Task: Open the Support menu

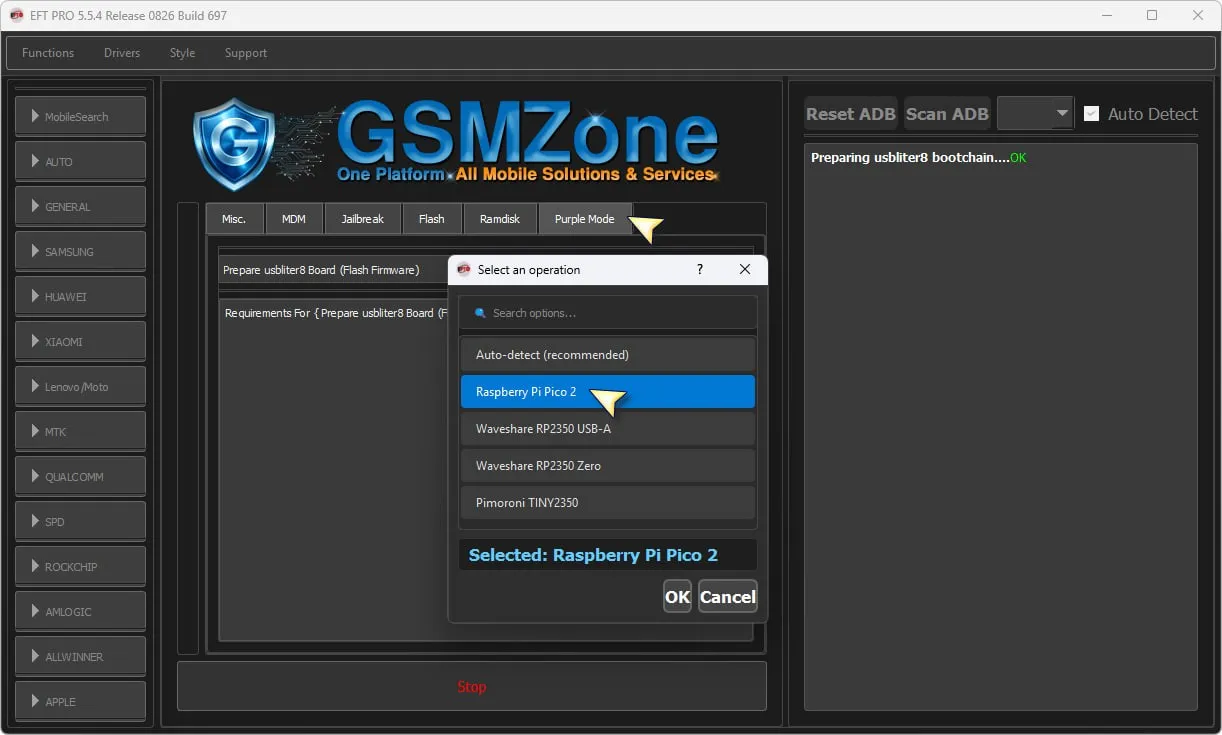Action: tap(246, 53)
